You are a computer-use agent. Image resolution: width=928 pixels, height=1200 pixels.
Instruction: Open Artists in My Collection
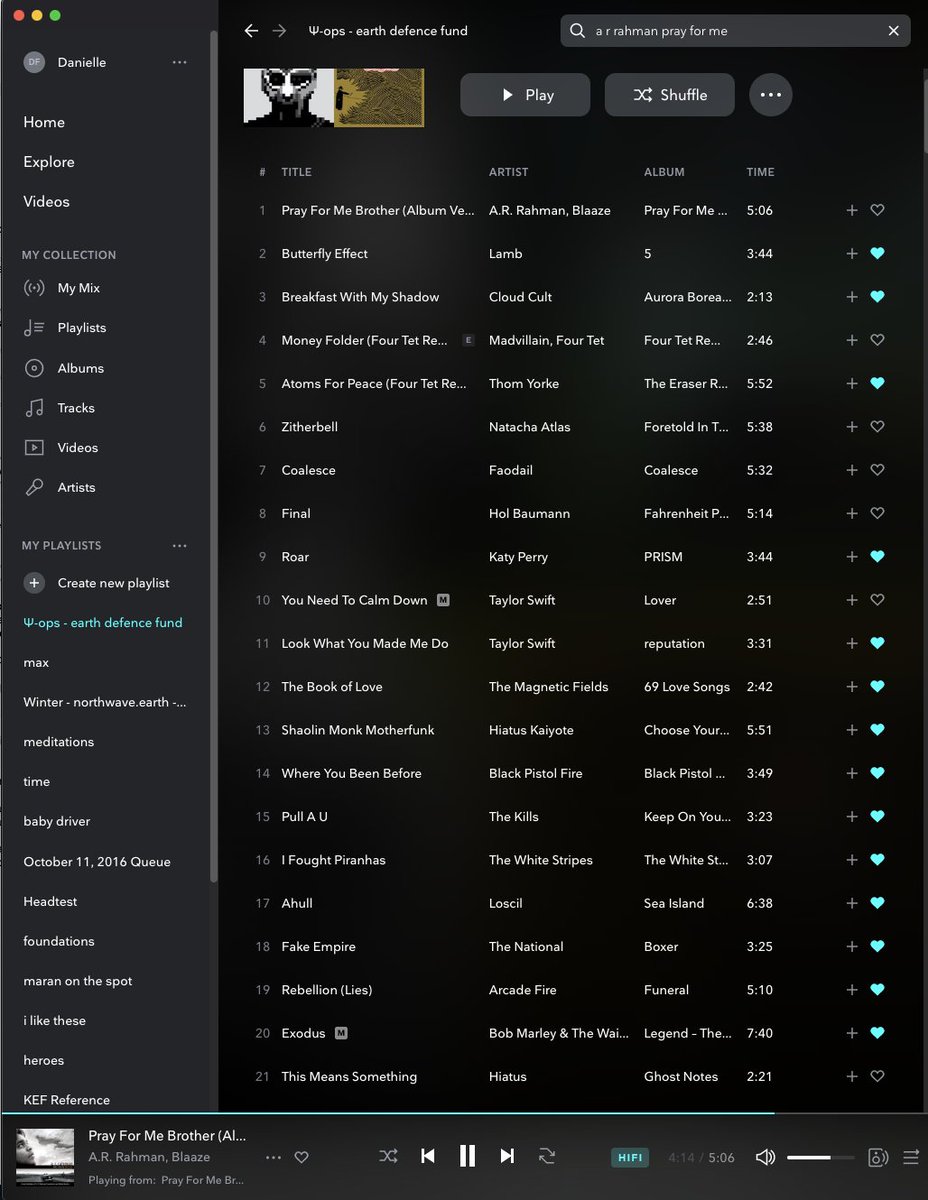(x=76, y=488)
